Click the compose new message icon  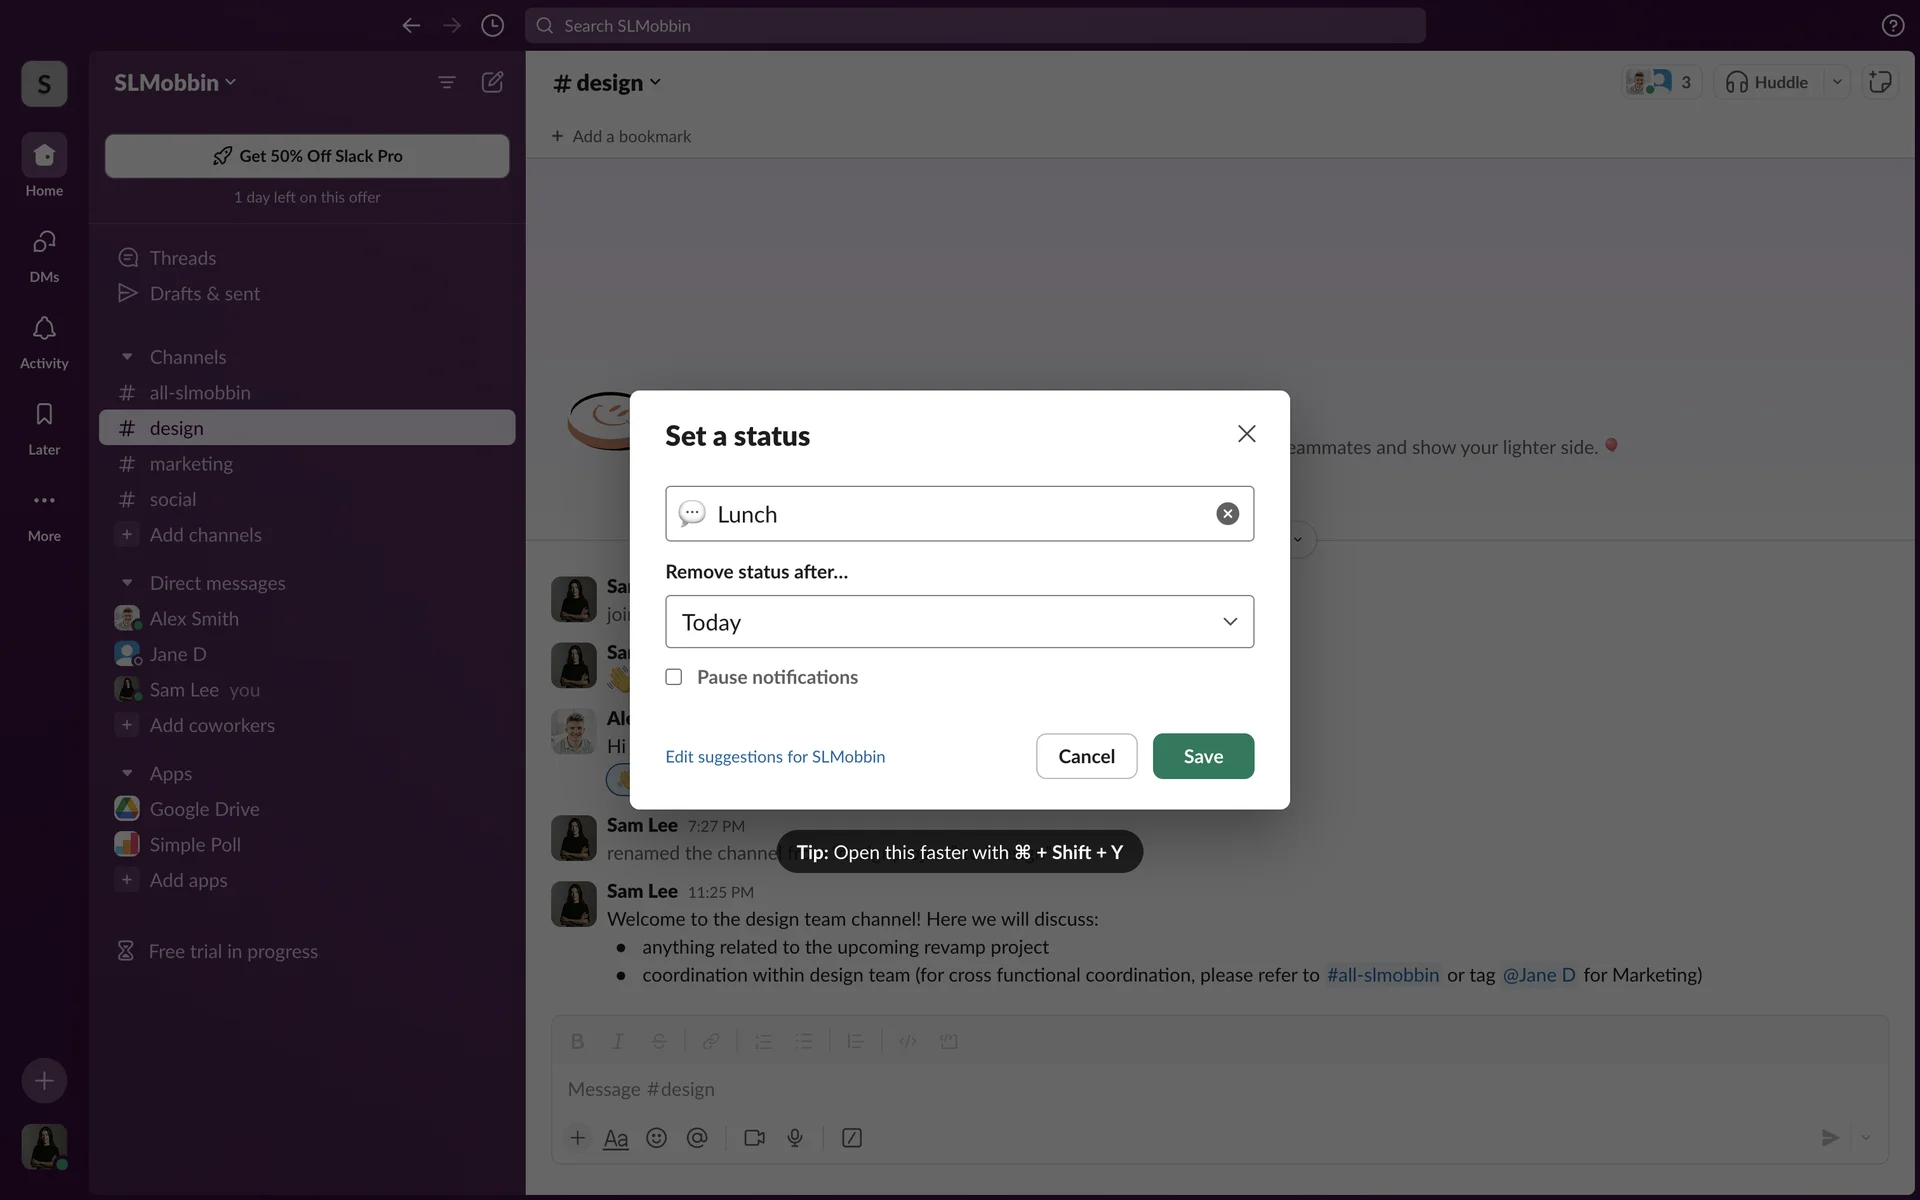tap(492, 82)
